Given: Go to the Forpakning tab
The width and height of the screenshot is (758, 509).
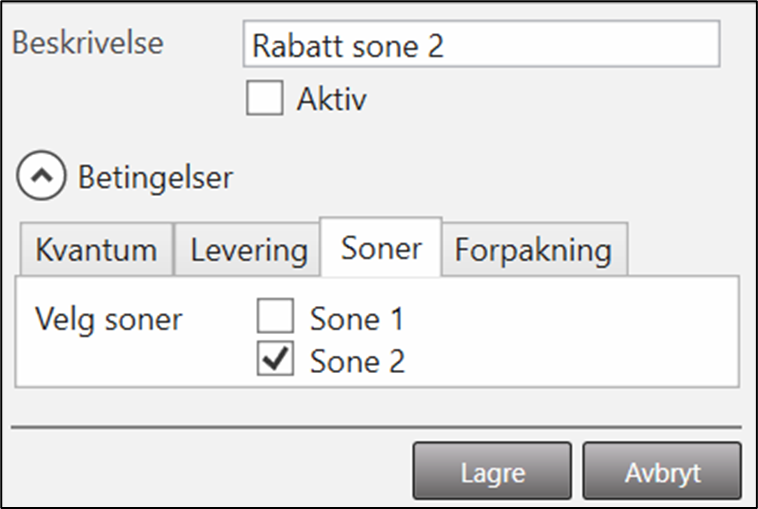Looking at the screenshot, I should point(533,250).
